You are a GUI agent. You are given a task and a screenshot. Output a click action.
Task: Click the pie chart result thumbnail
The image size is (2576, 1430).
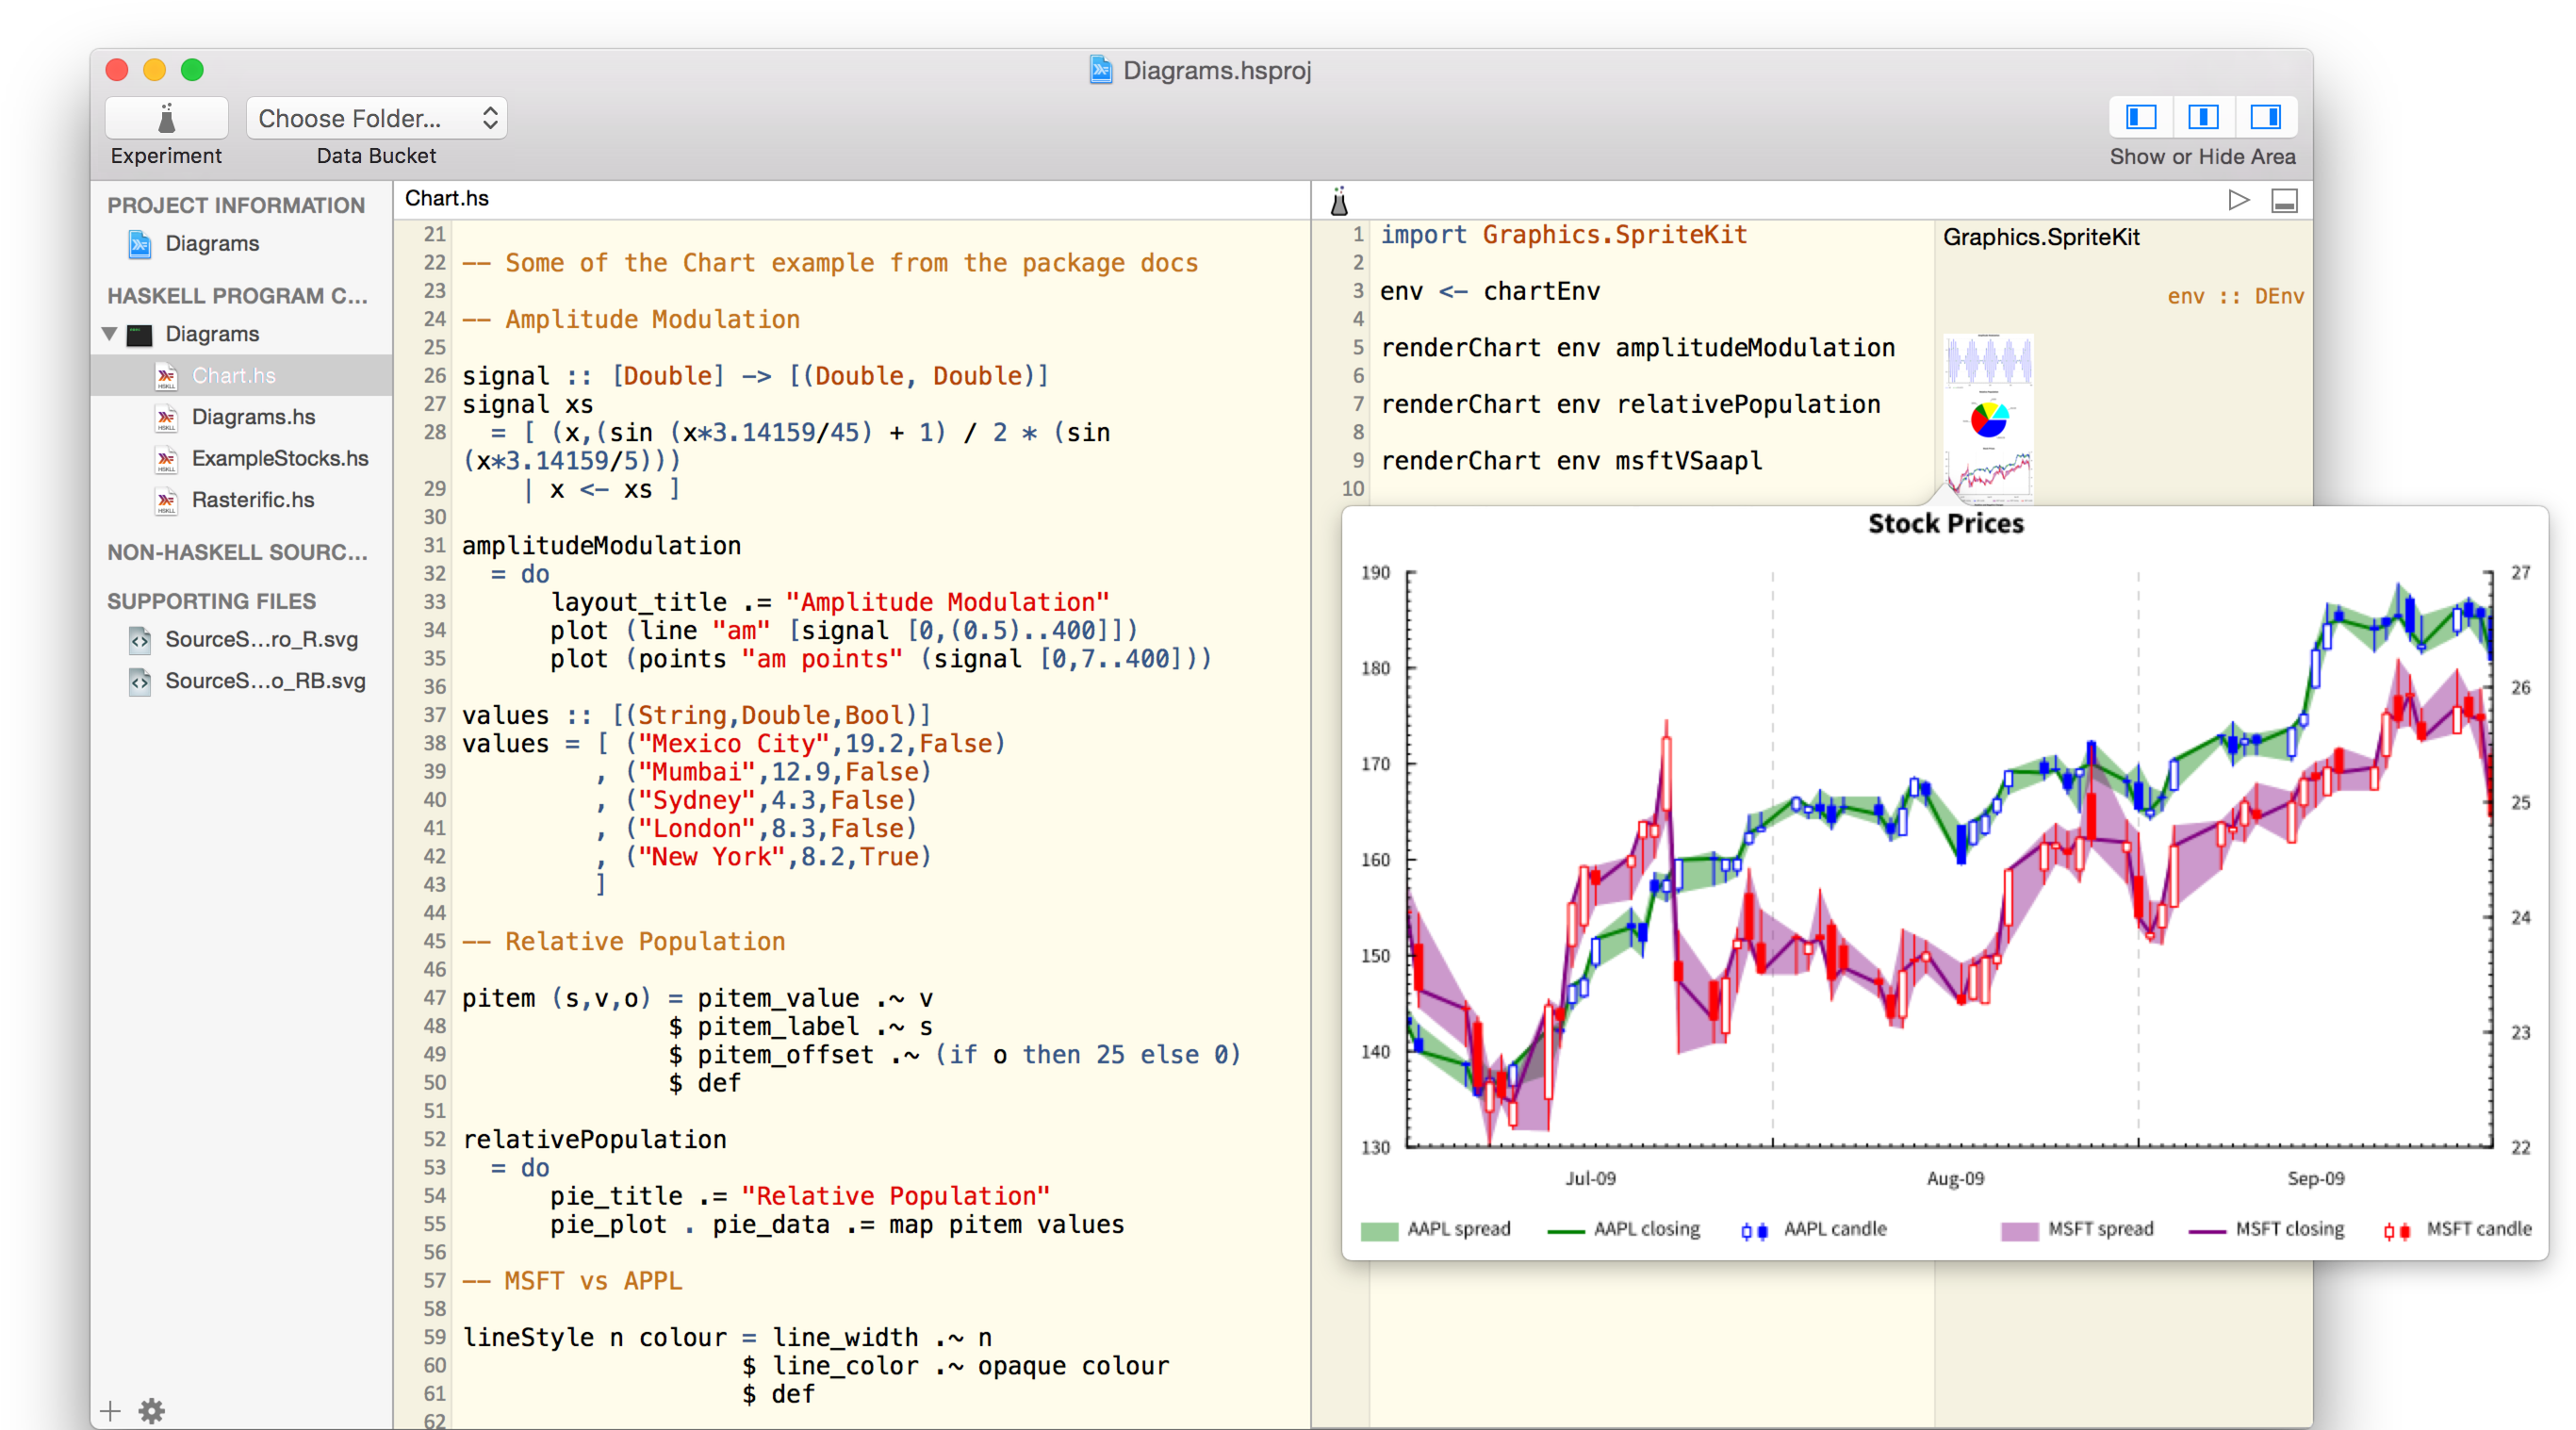[x=1988, y=419]
